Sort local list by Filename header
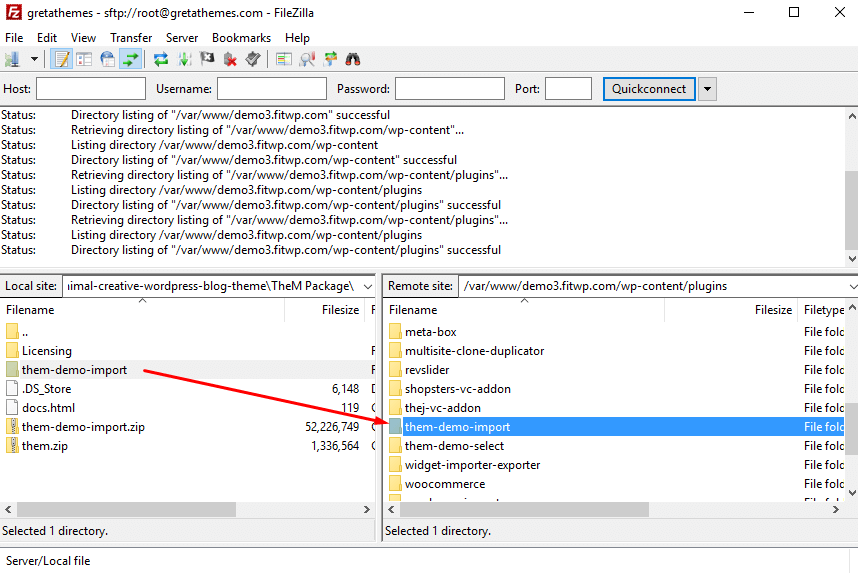This screenshot has height=578, width=858. pyautogui.click(x=142, y=310)
